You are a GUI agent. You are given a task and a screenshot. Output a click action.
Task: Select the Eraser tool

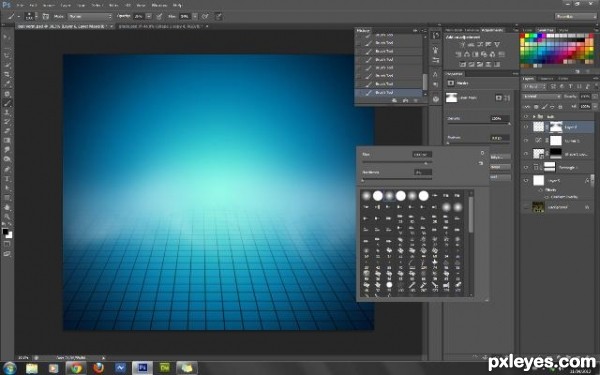point(7,131)
